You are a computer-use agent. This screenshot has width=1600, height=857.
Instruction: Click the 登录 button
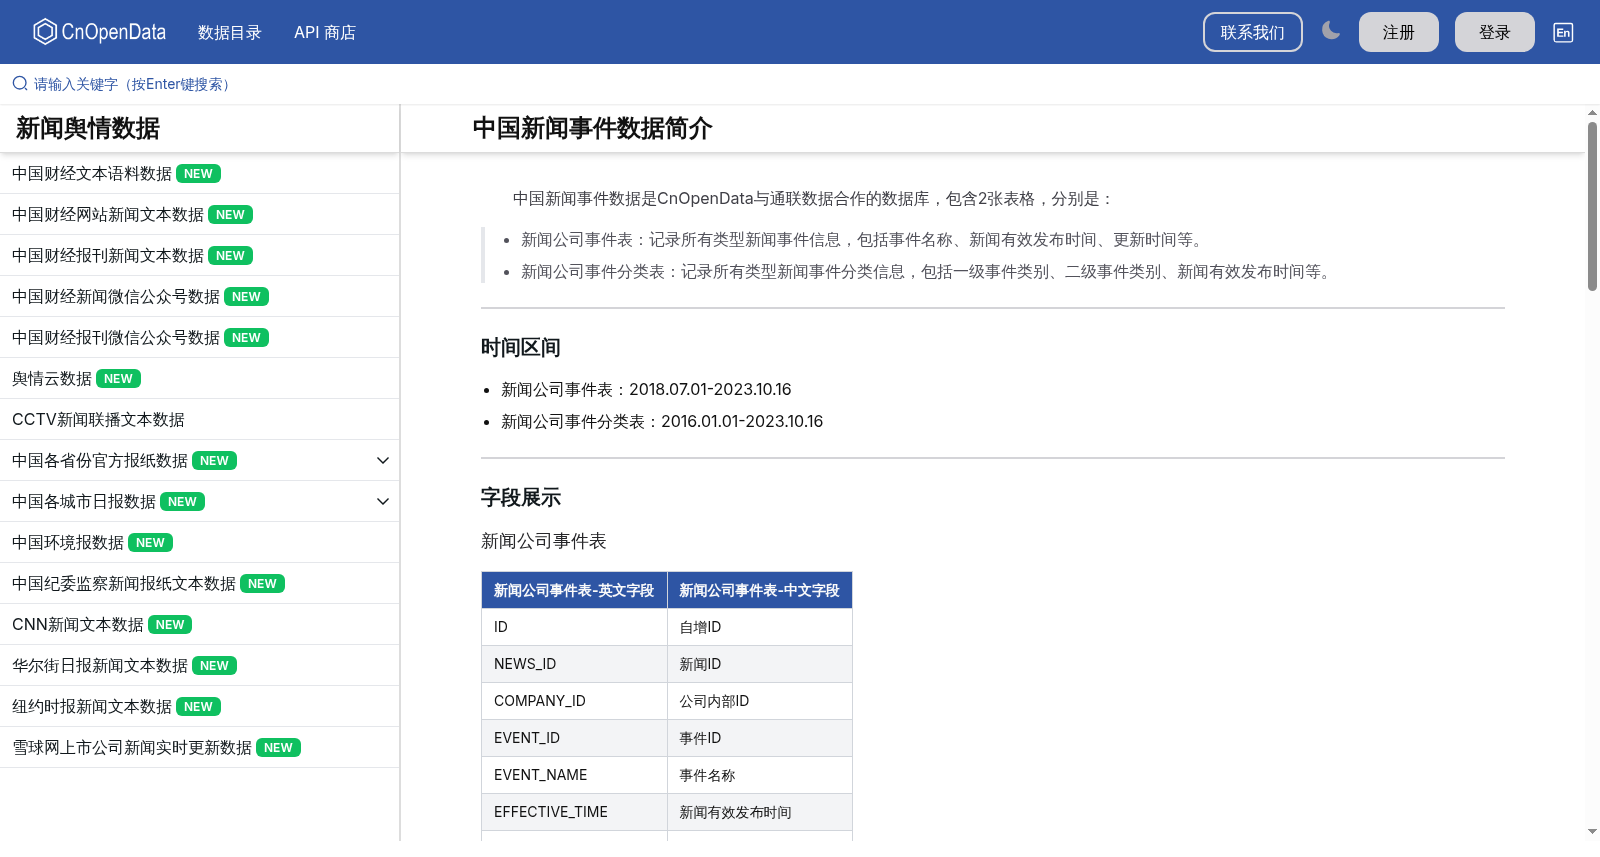click(1494, 32)
